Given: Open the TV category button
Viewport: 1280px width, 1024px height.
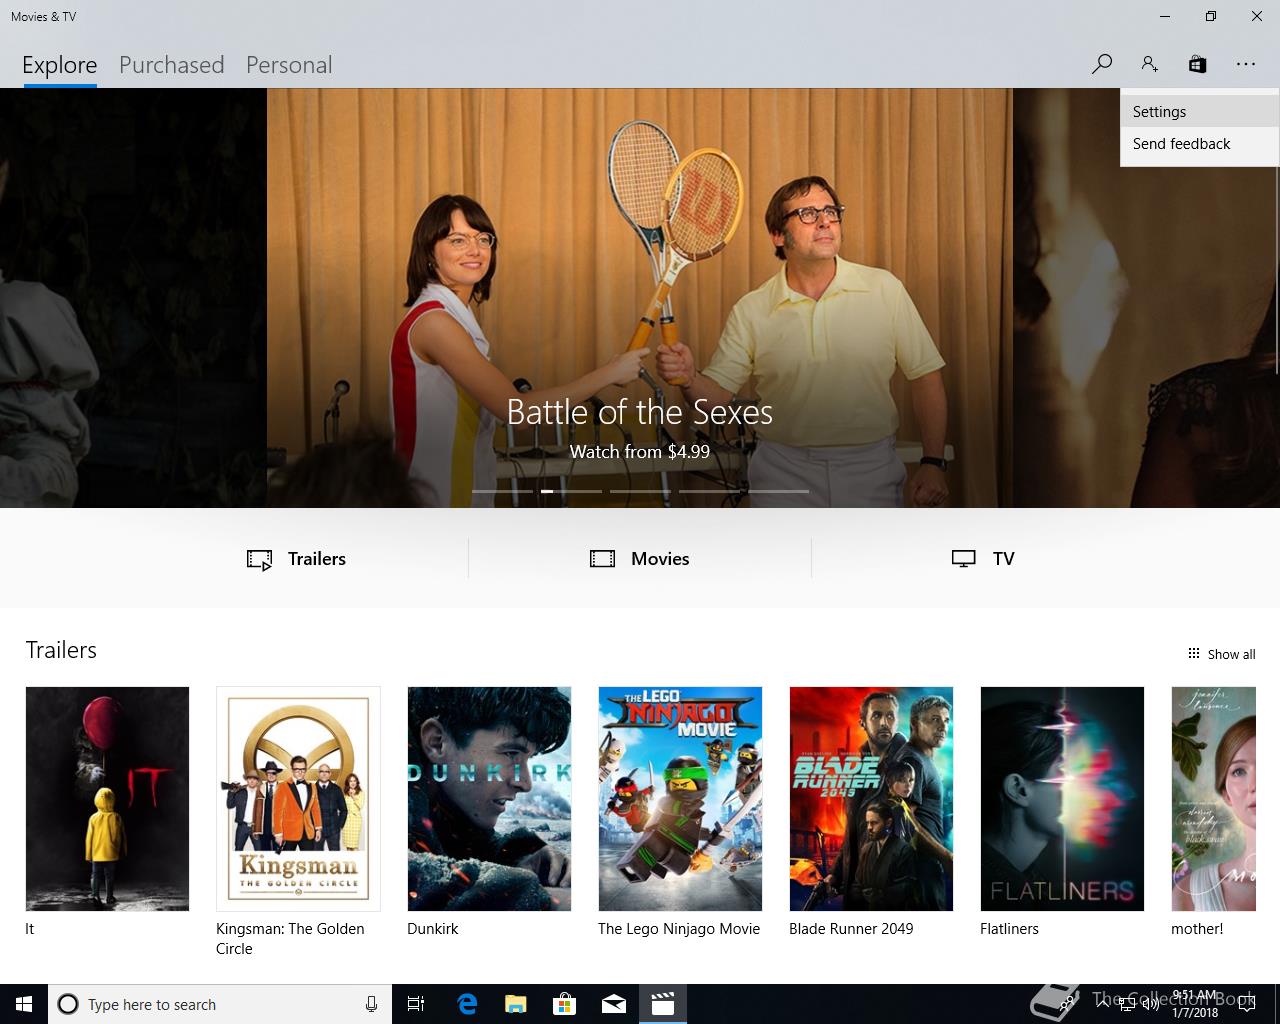Looking at the screenshot, I should 983,559.
